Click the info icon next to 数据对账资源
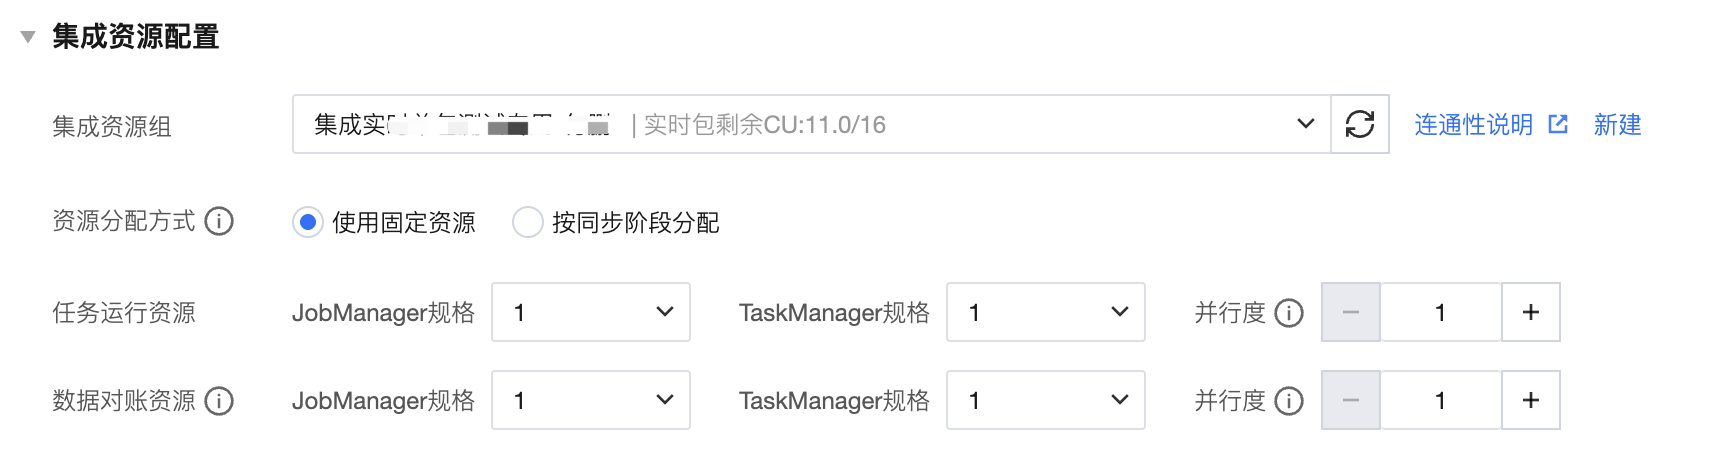Viewport: 1710px width, 456px height. (219, 401)
